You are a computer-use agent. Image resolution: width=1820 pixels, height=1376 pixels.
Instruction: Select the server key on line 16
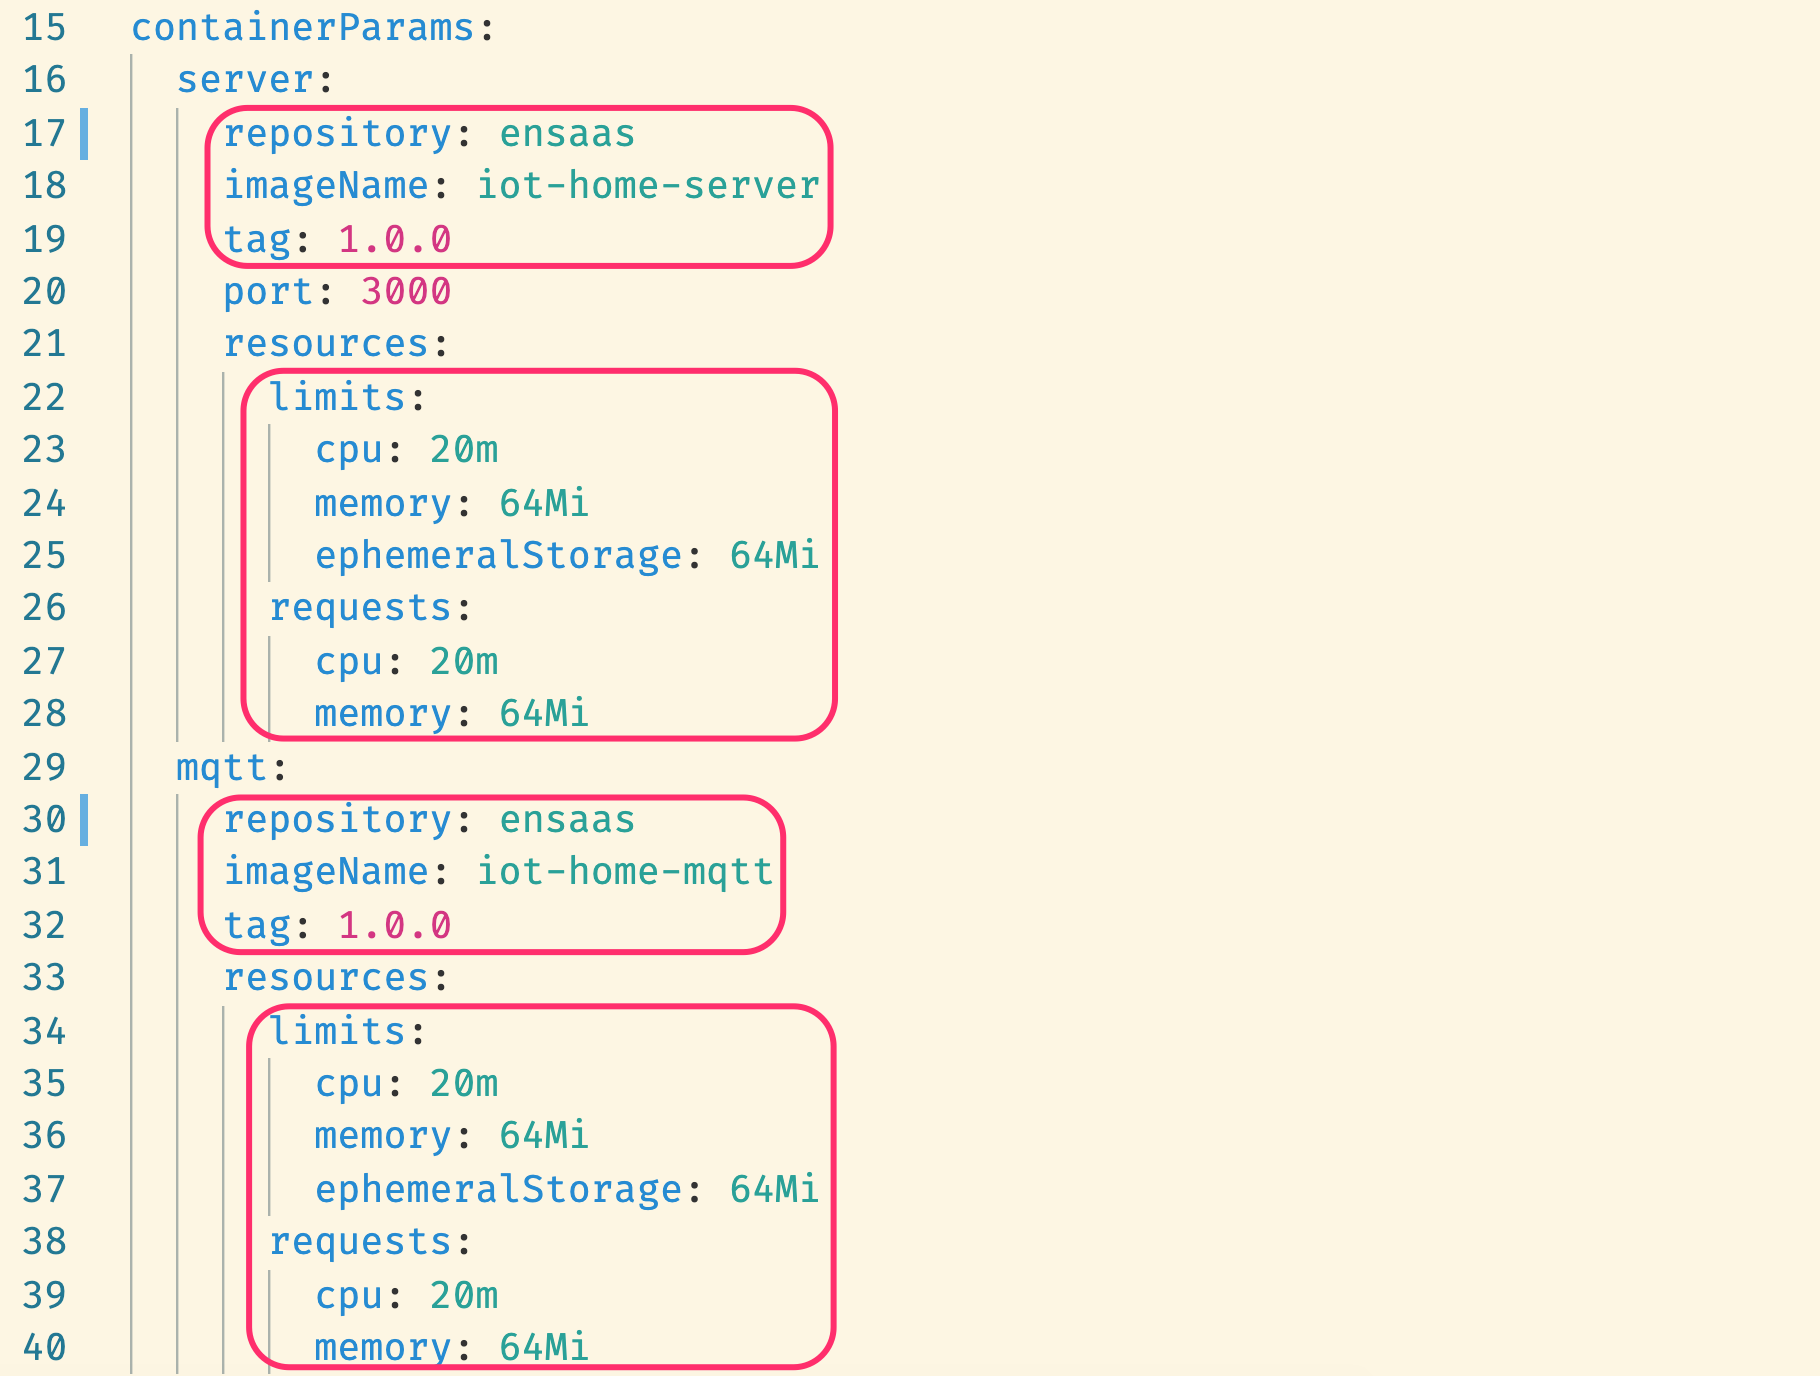coord(246,80)
